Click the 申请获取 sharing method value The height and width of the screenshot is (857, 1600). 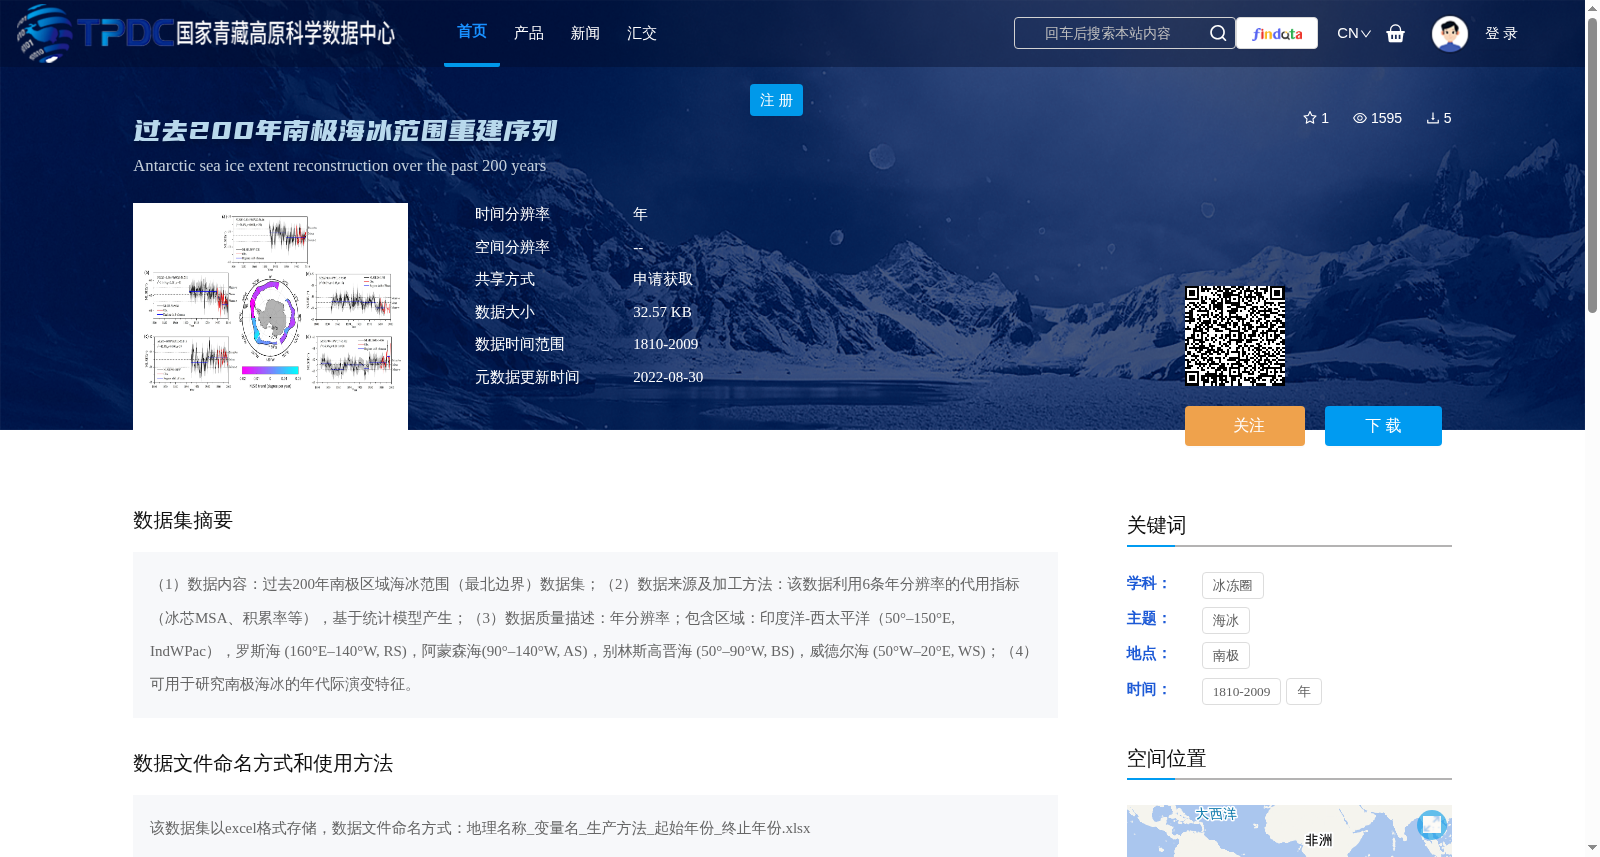pos(663,279)
